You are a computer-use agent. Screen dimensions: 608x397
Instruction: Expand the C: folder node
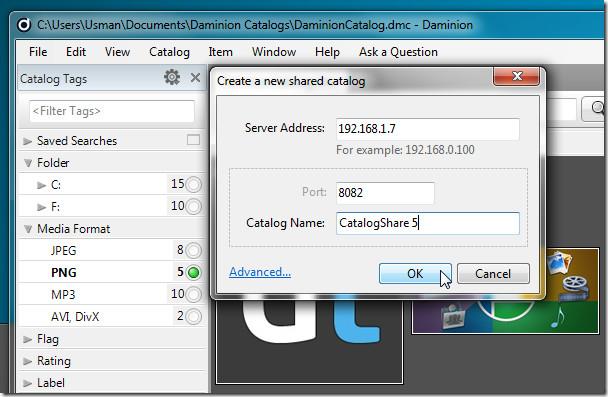click(x=41, y=185)
